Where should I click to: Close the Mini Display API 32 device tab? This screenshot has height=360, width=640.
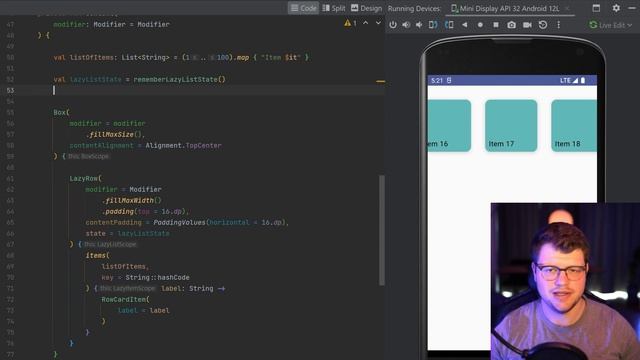coord(567,8)
